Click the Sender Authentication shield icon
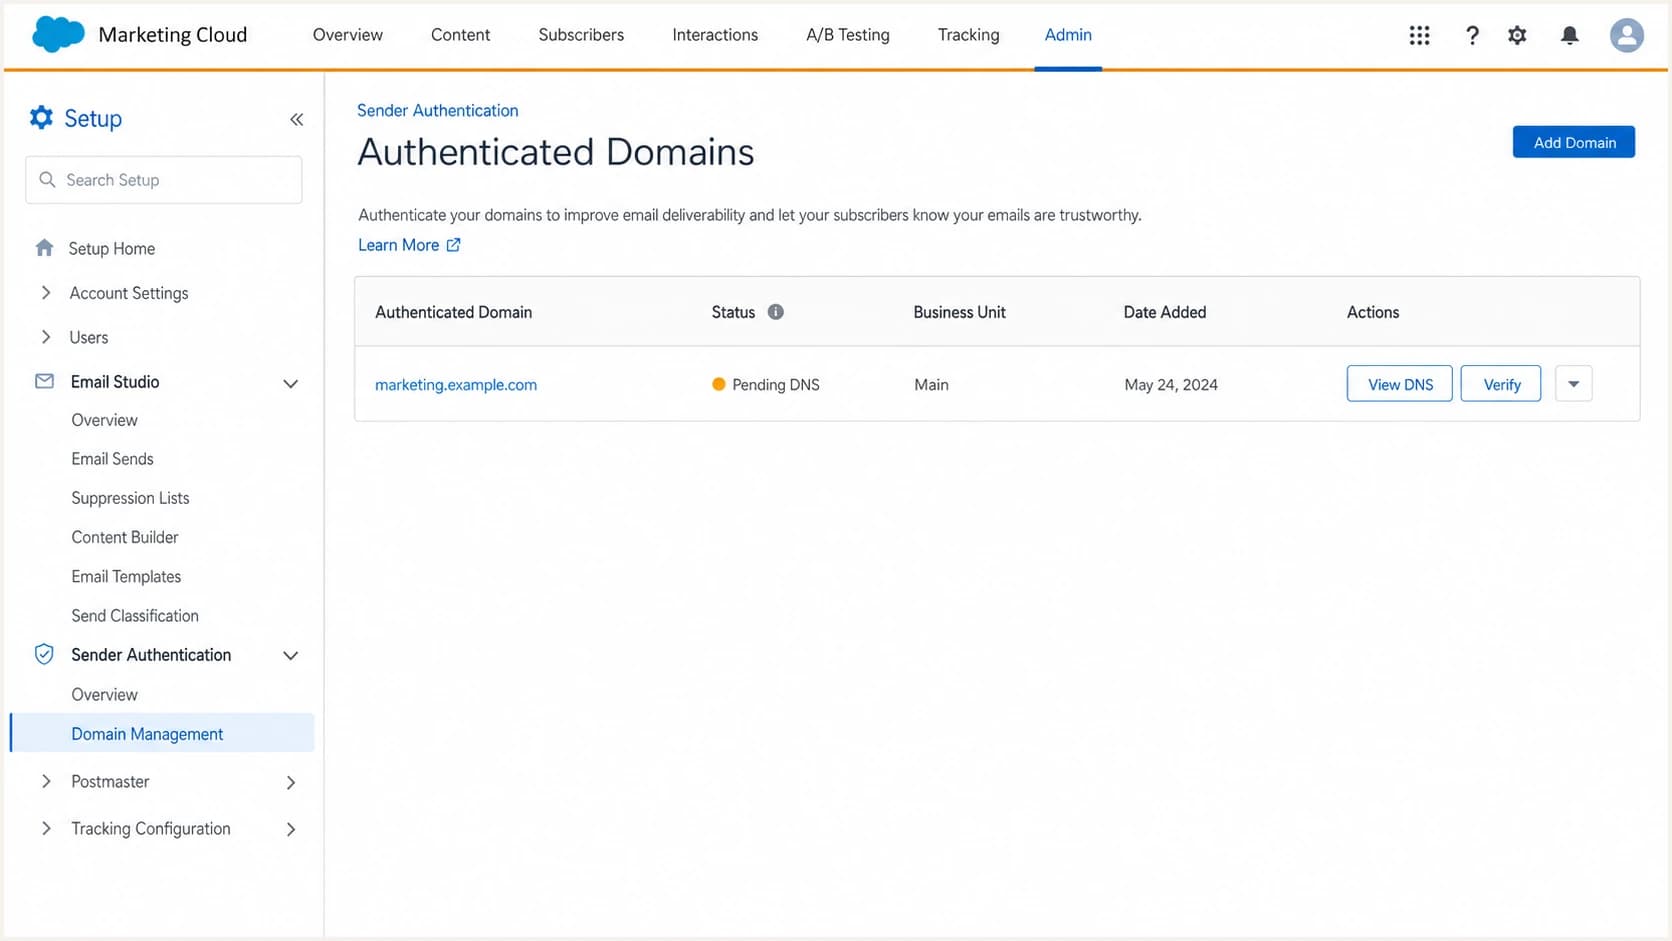1672x941 pixels. 44,654
